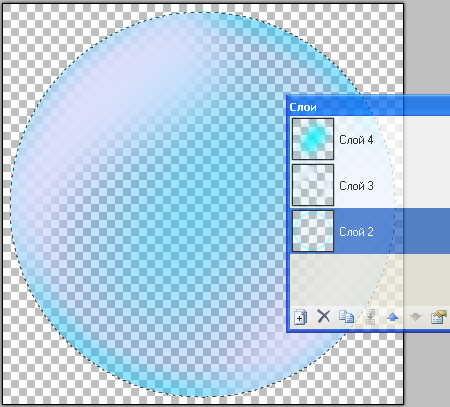Screen dimensions: 450x407
Task: Click the Слои panel title bar
Action: coord(369,107)
